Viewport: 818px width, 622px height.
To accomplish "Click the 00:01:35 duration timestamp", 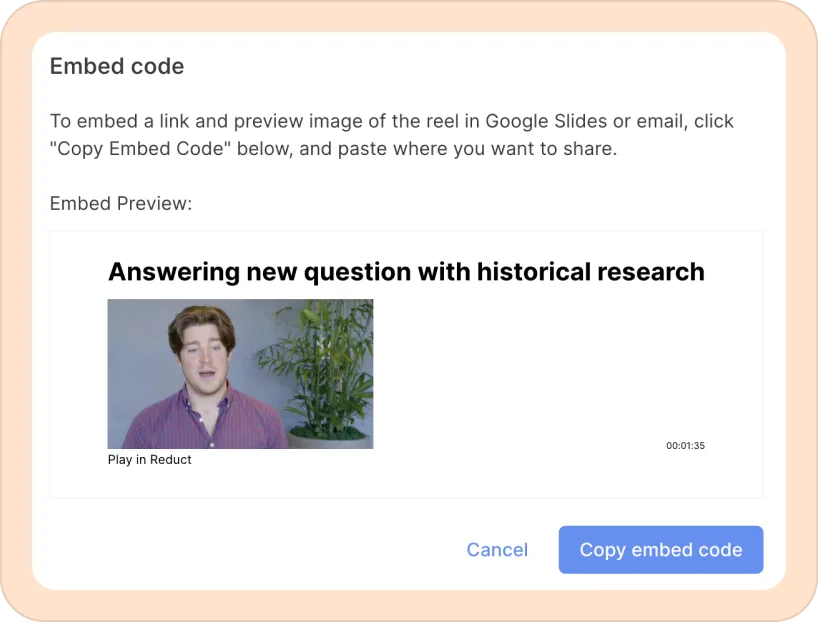I will (x=685, y=445).
